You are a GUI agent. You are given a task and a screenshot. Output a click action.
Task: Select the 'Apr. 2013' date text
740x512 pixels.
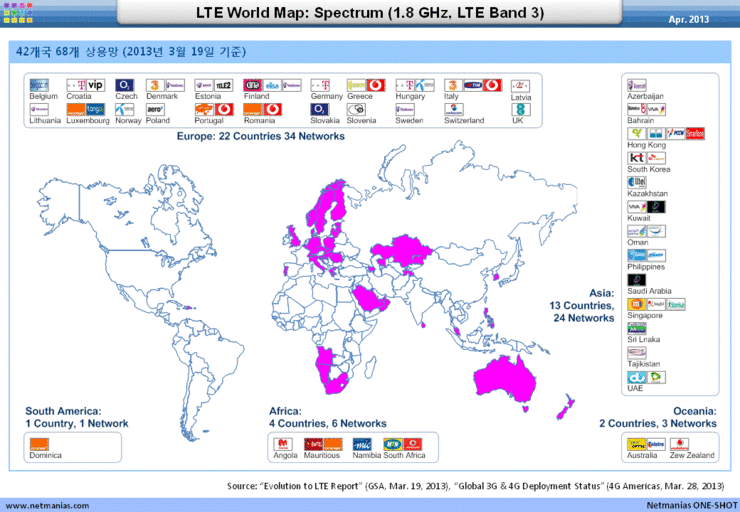tap(689, 19)
